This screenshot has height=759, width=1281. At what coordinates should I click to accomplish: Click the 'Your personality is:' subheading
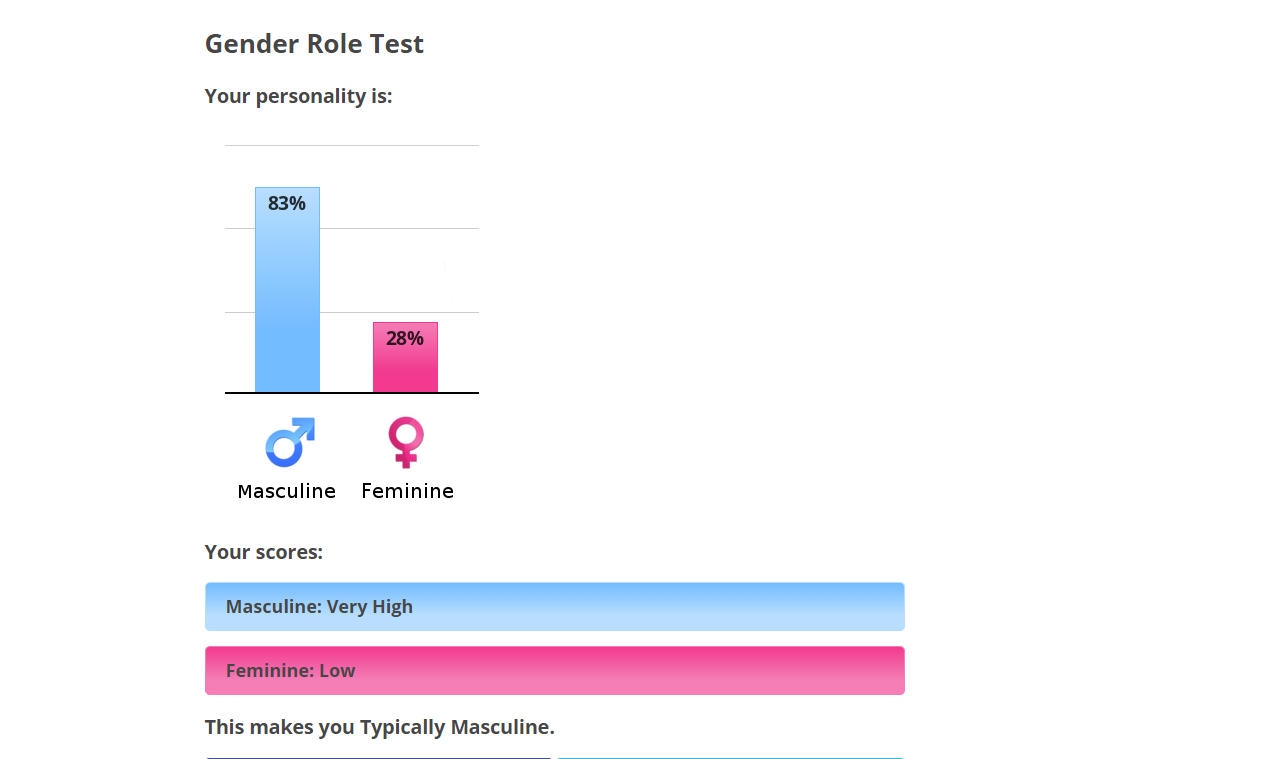pos(299,96)
